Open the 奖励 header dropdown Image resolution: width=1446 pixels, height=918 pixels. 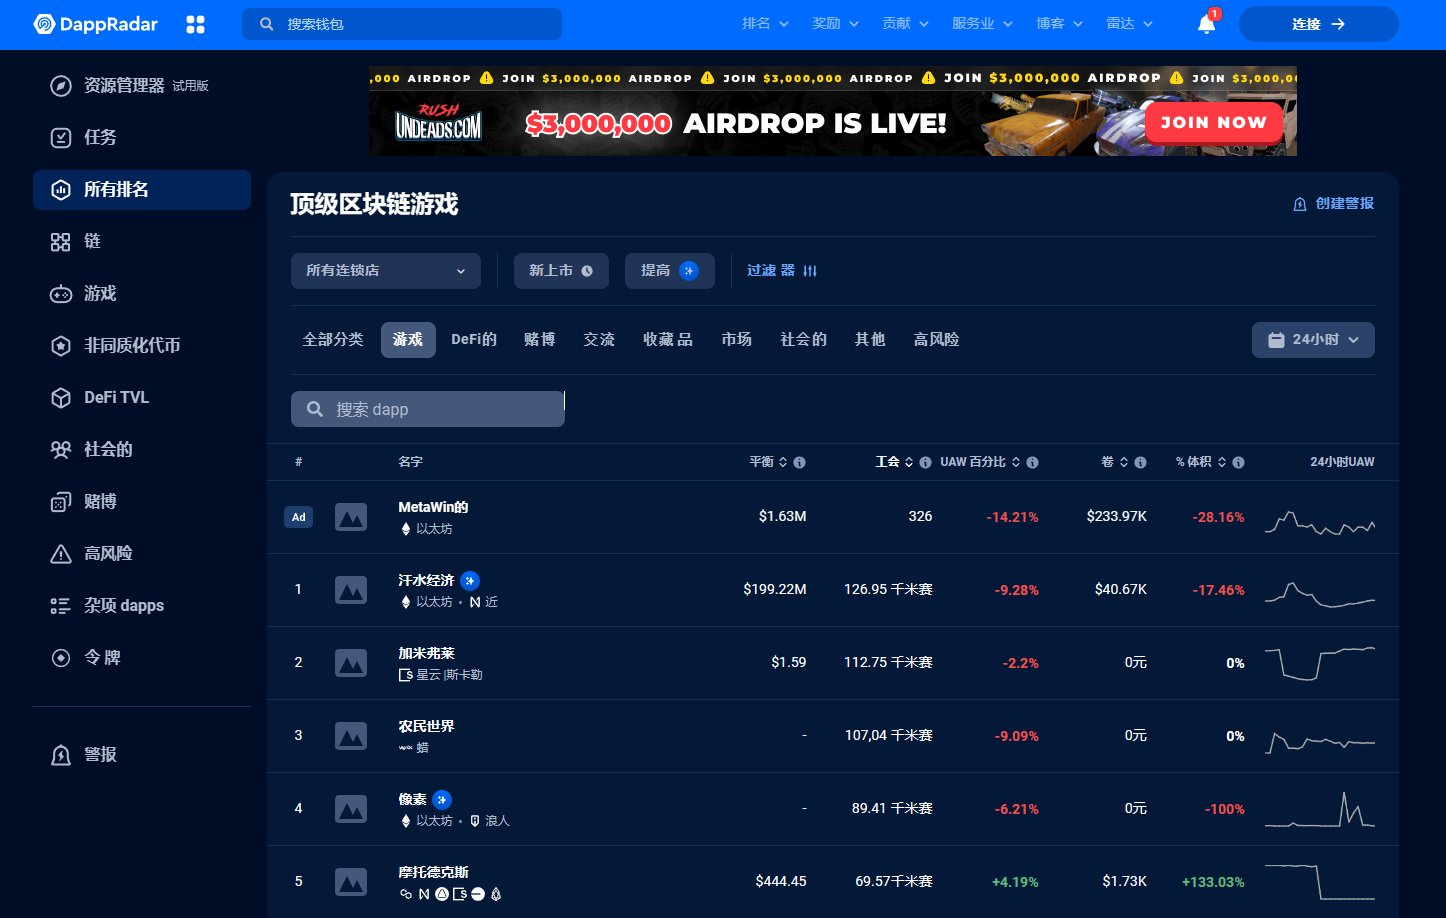coord(835,24)
